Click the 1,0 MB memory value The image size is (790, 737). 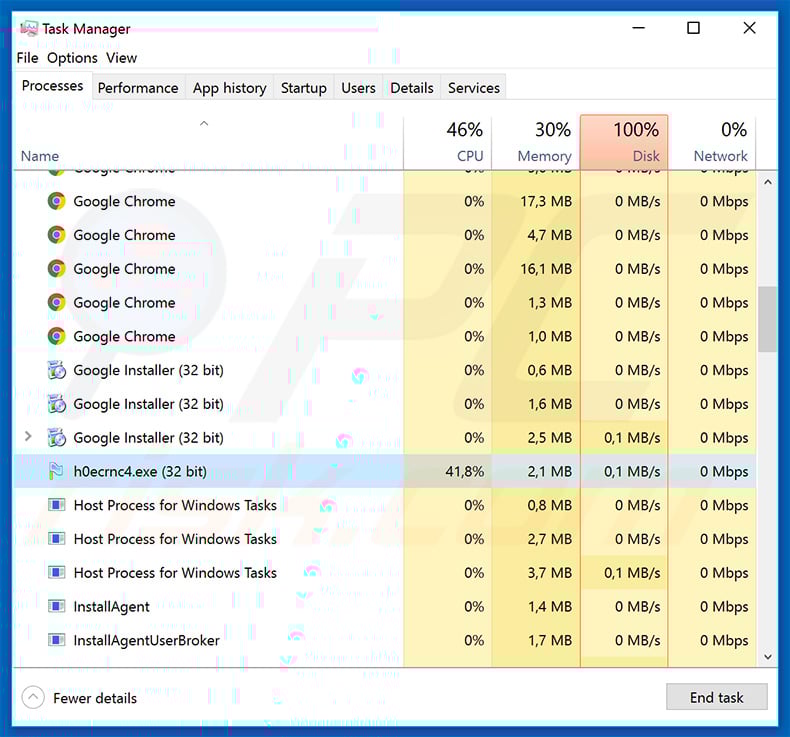pos(550,337)
